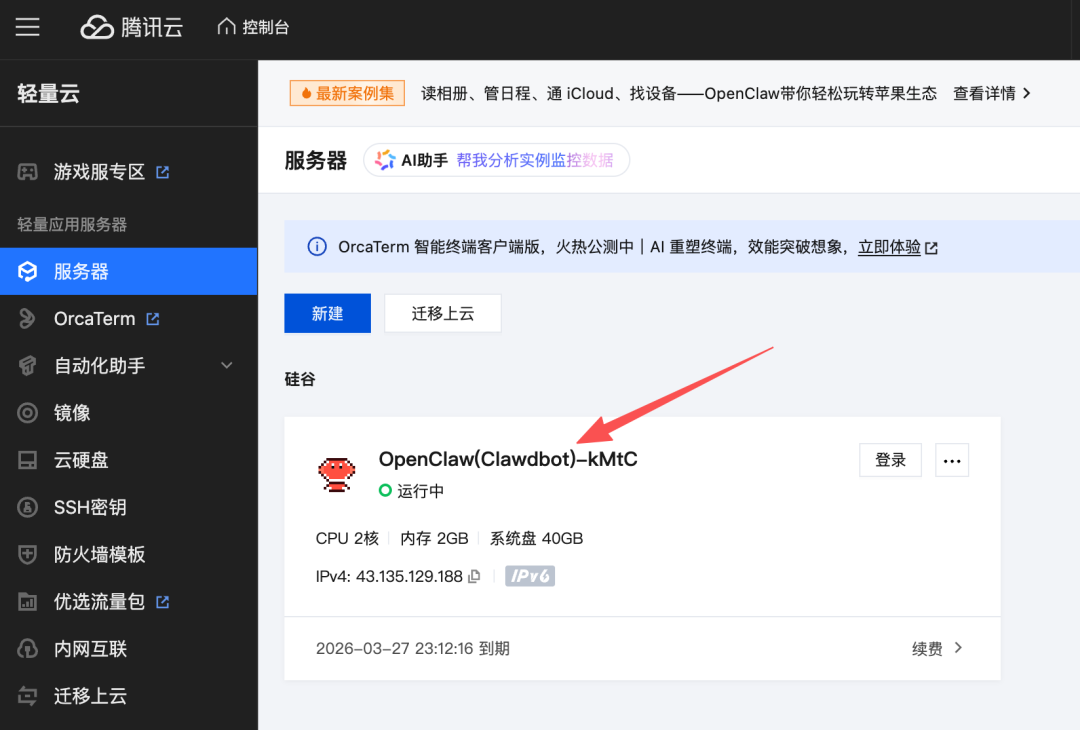Click the blue 新建 button

(x=327, y=313)
